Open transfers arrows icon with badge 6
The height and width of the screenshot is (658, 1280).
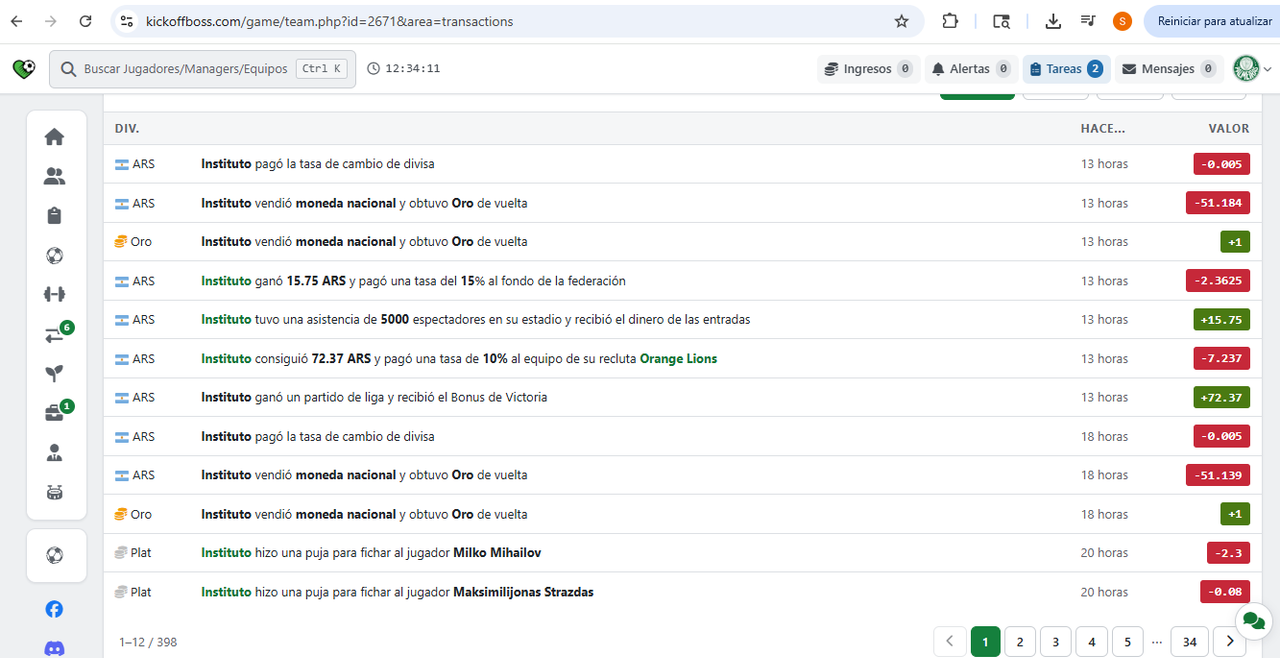56,334
